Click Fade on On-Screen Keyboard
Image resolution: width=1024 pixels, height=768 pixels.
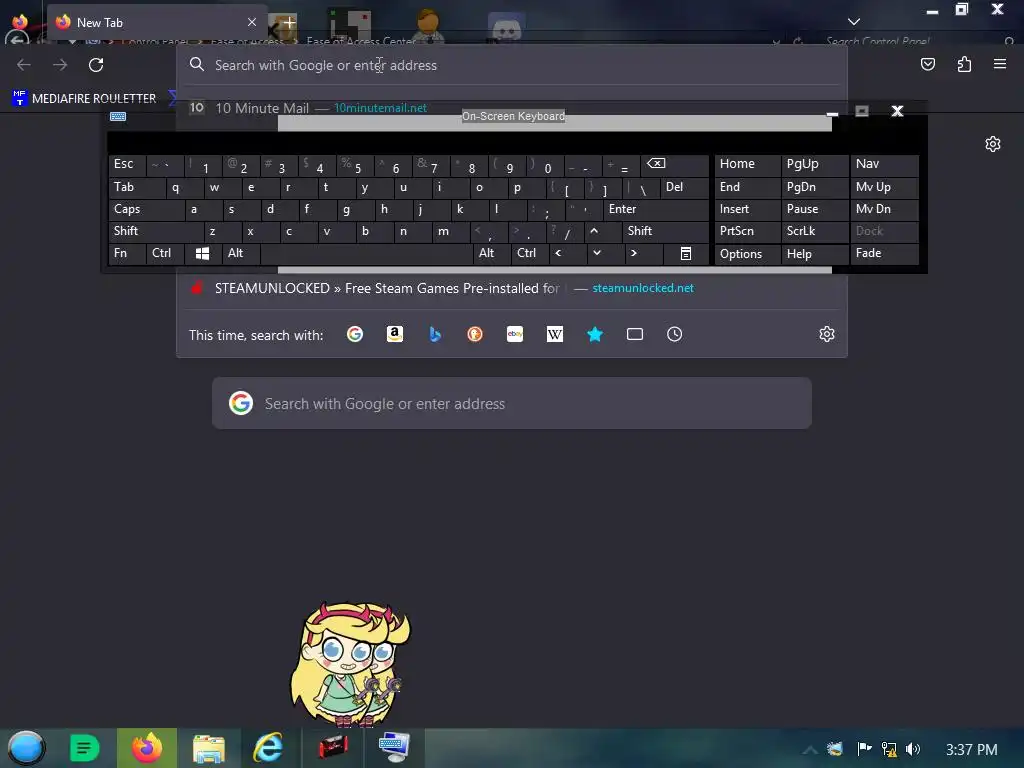(884, 253)
